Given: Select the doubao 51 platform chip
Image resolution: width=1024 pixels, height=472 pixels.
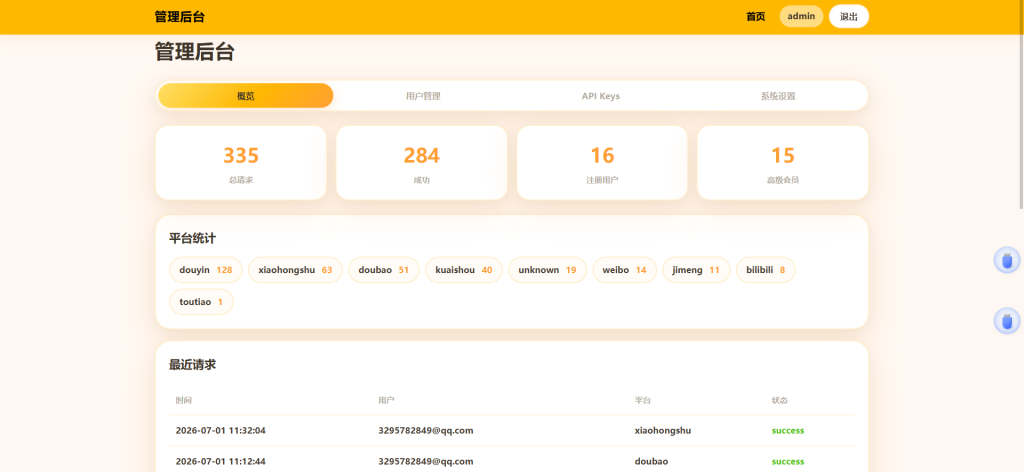Looking at the screenshot, I should point(384,270).
